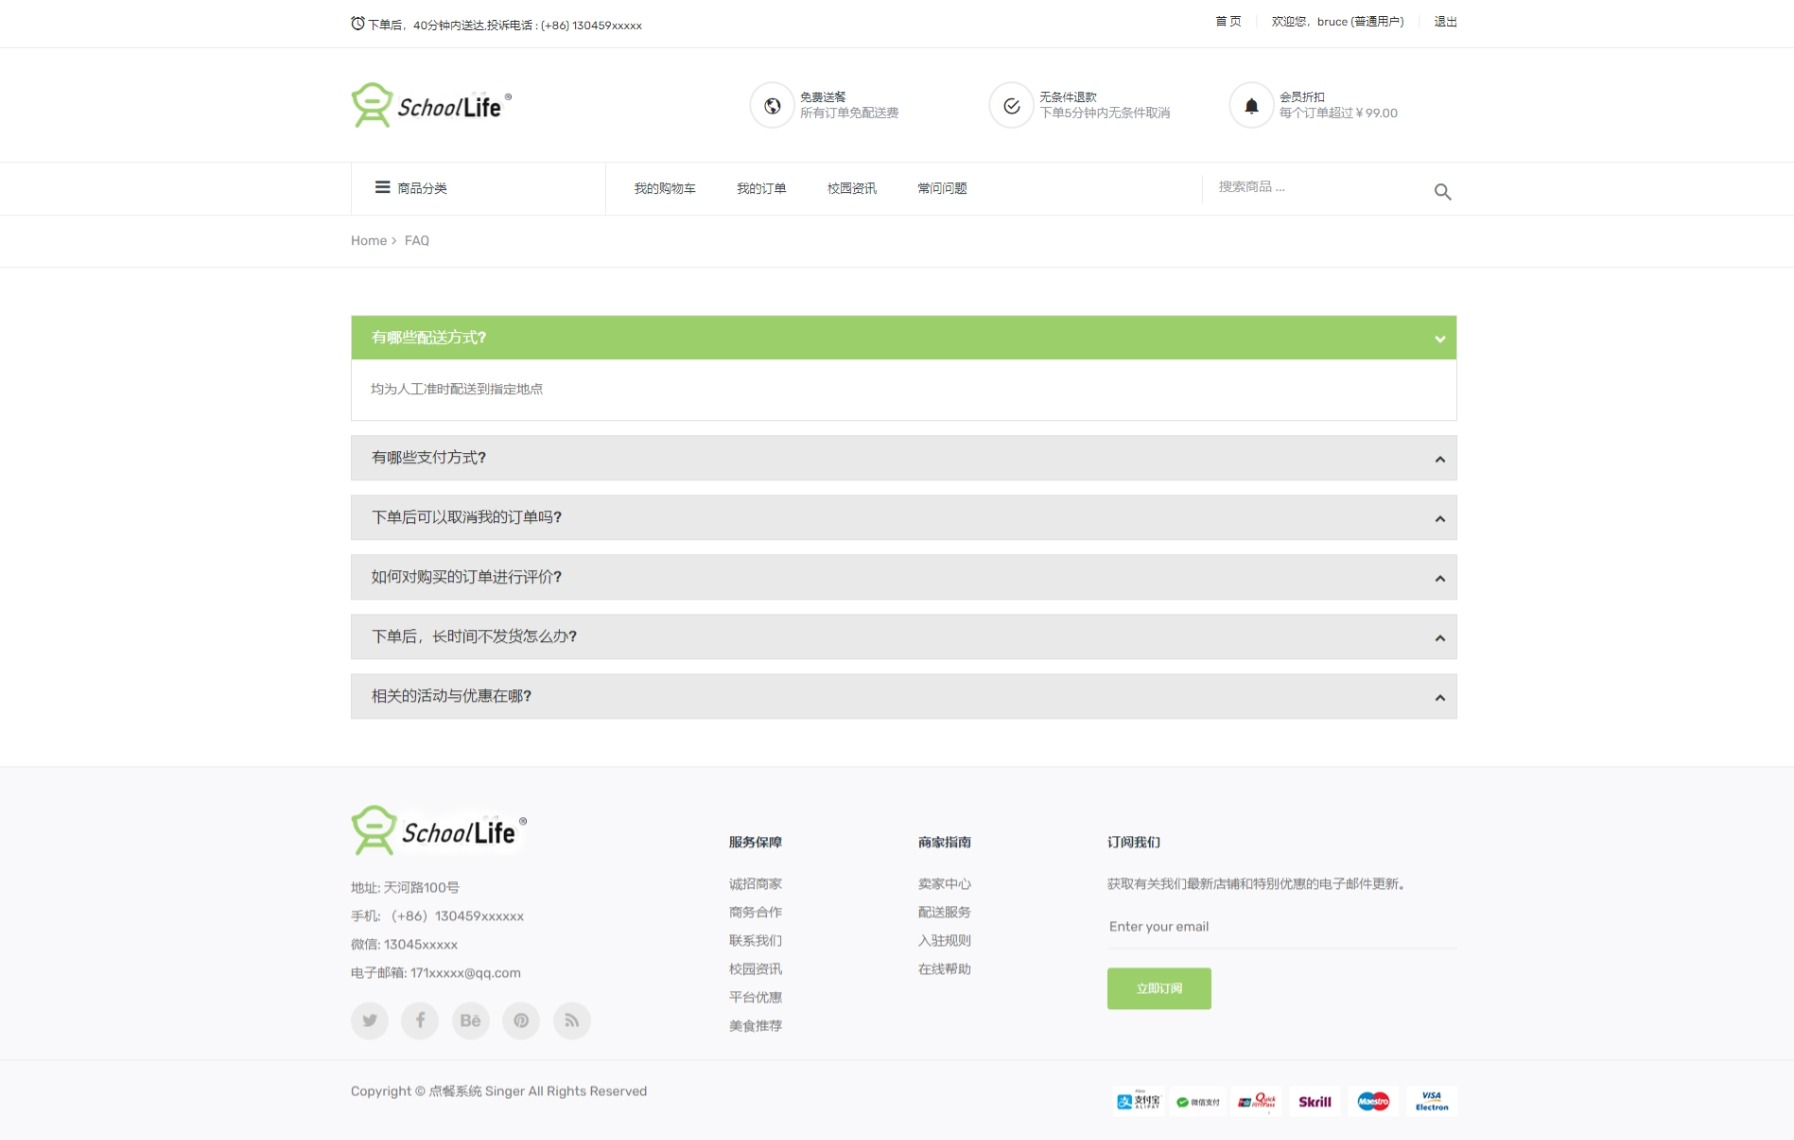Click the Maestro payment logo
Image resolution: width=1794 pixels, height=1140 pixels.
(x=1373, y=1101)
